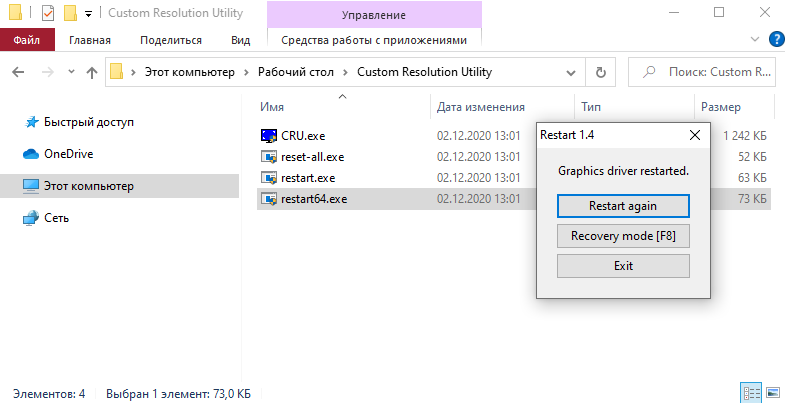Open the Explorer help icon
Screen dimensions: 785x403
click(776, 39)
